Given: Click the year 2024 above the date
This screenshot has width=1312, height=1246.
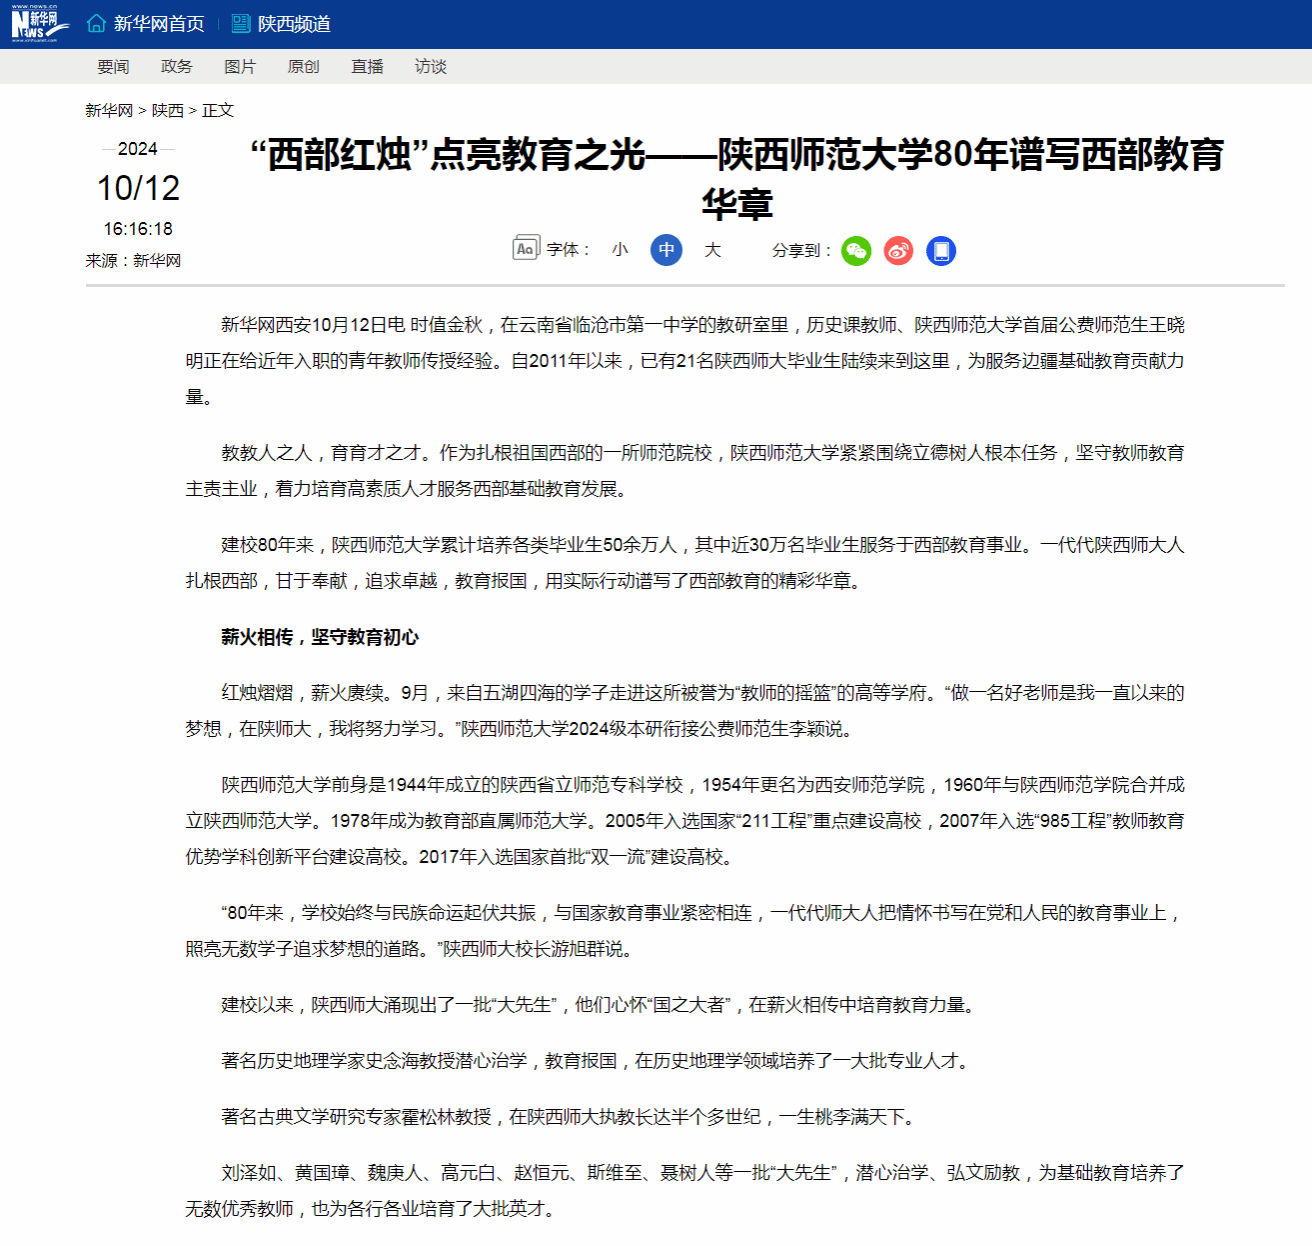Looking at the screenshot, I should [138, 149].
